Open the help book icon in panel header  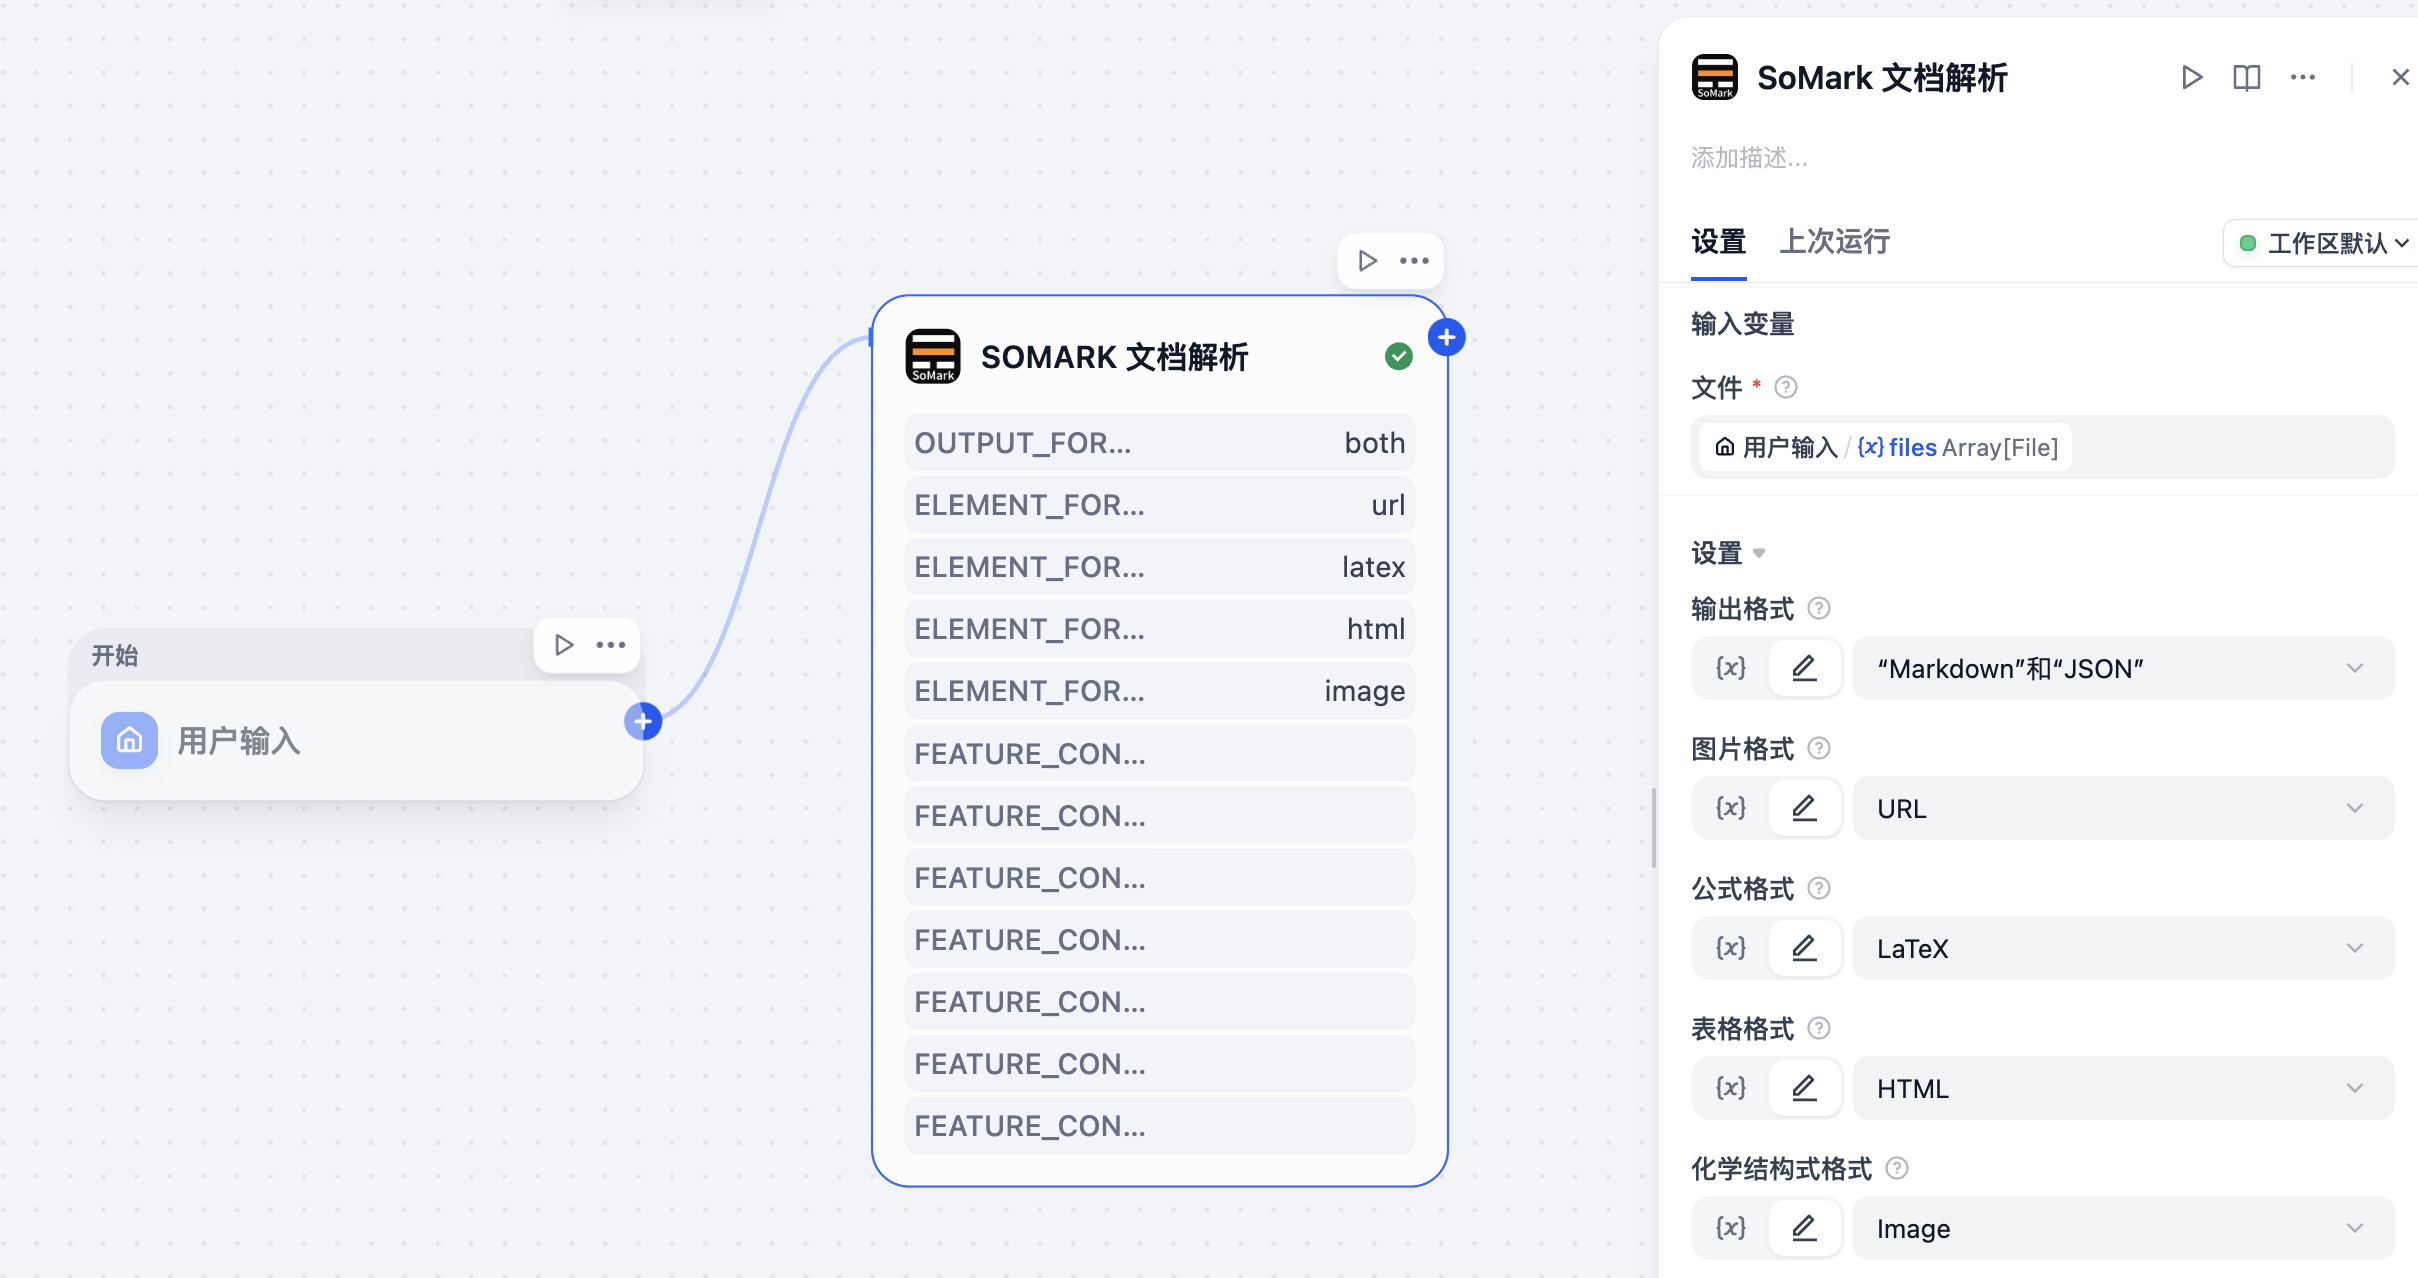click(x=2246, y=77)
